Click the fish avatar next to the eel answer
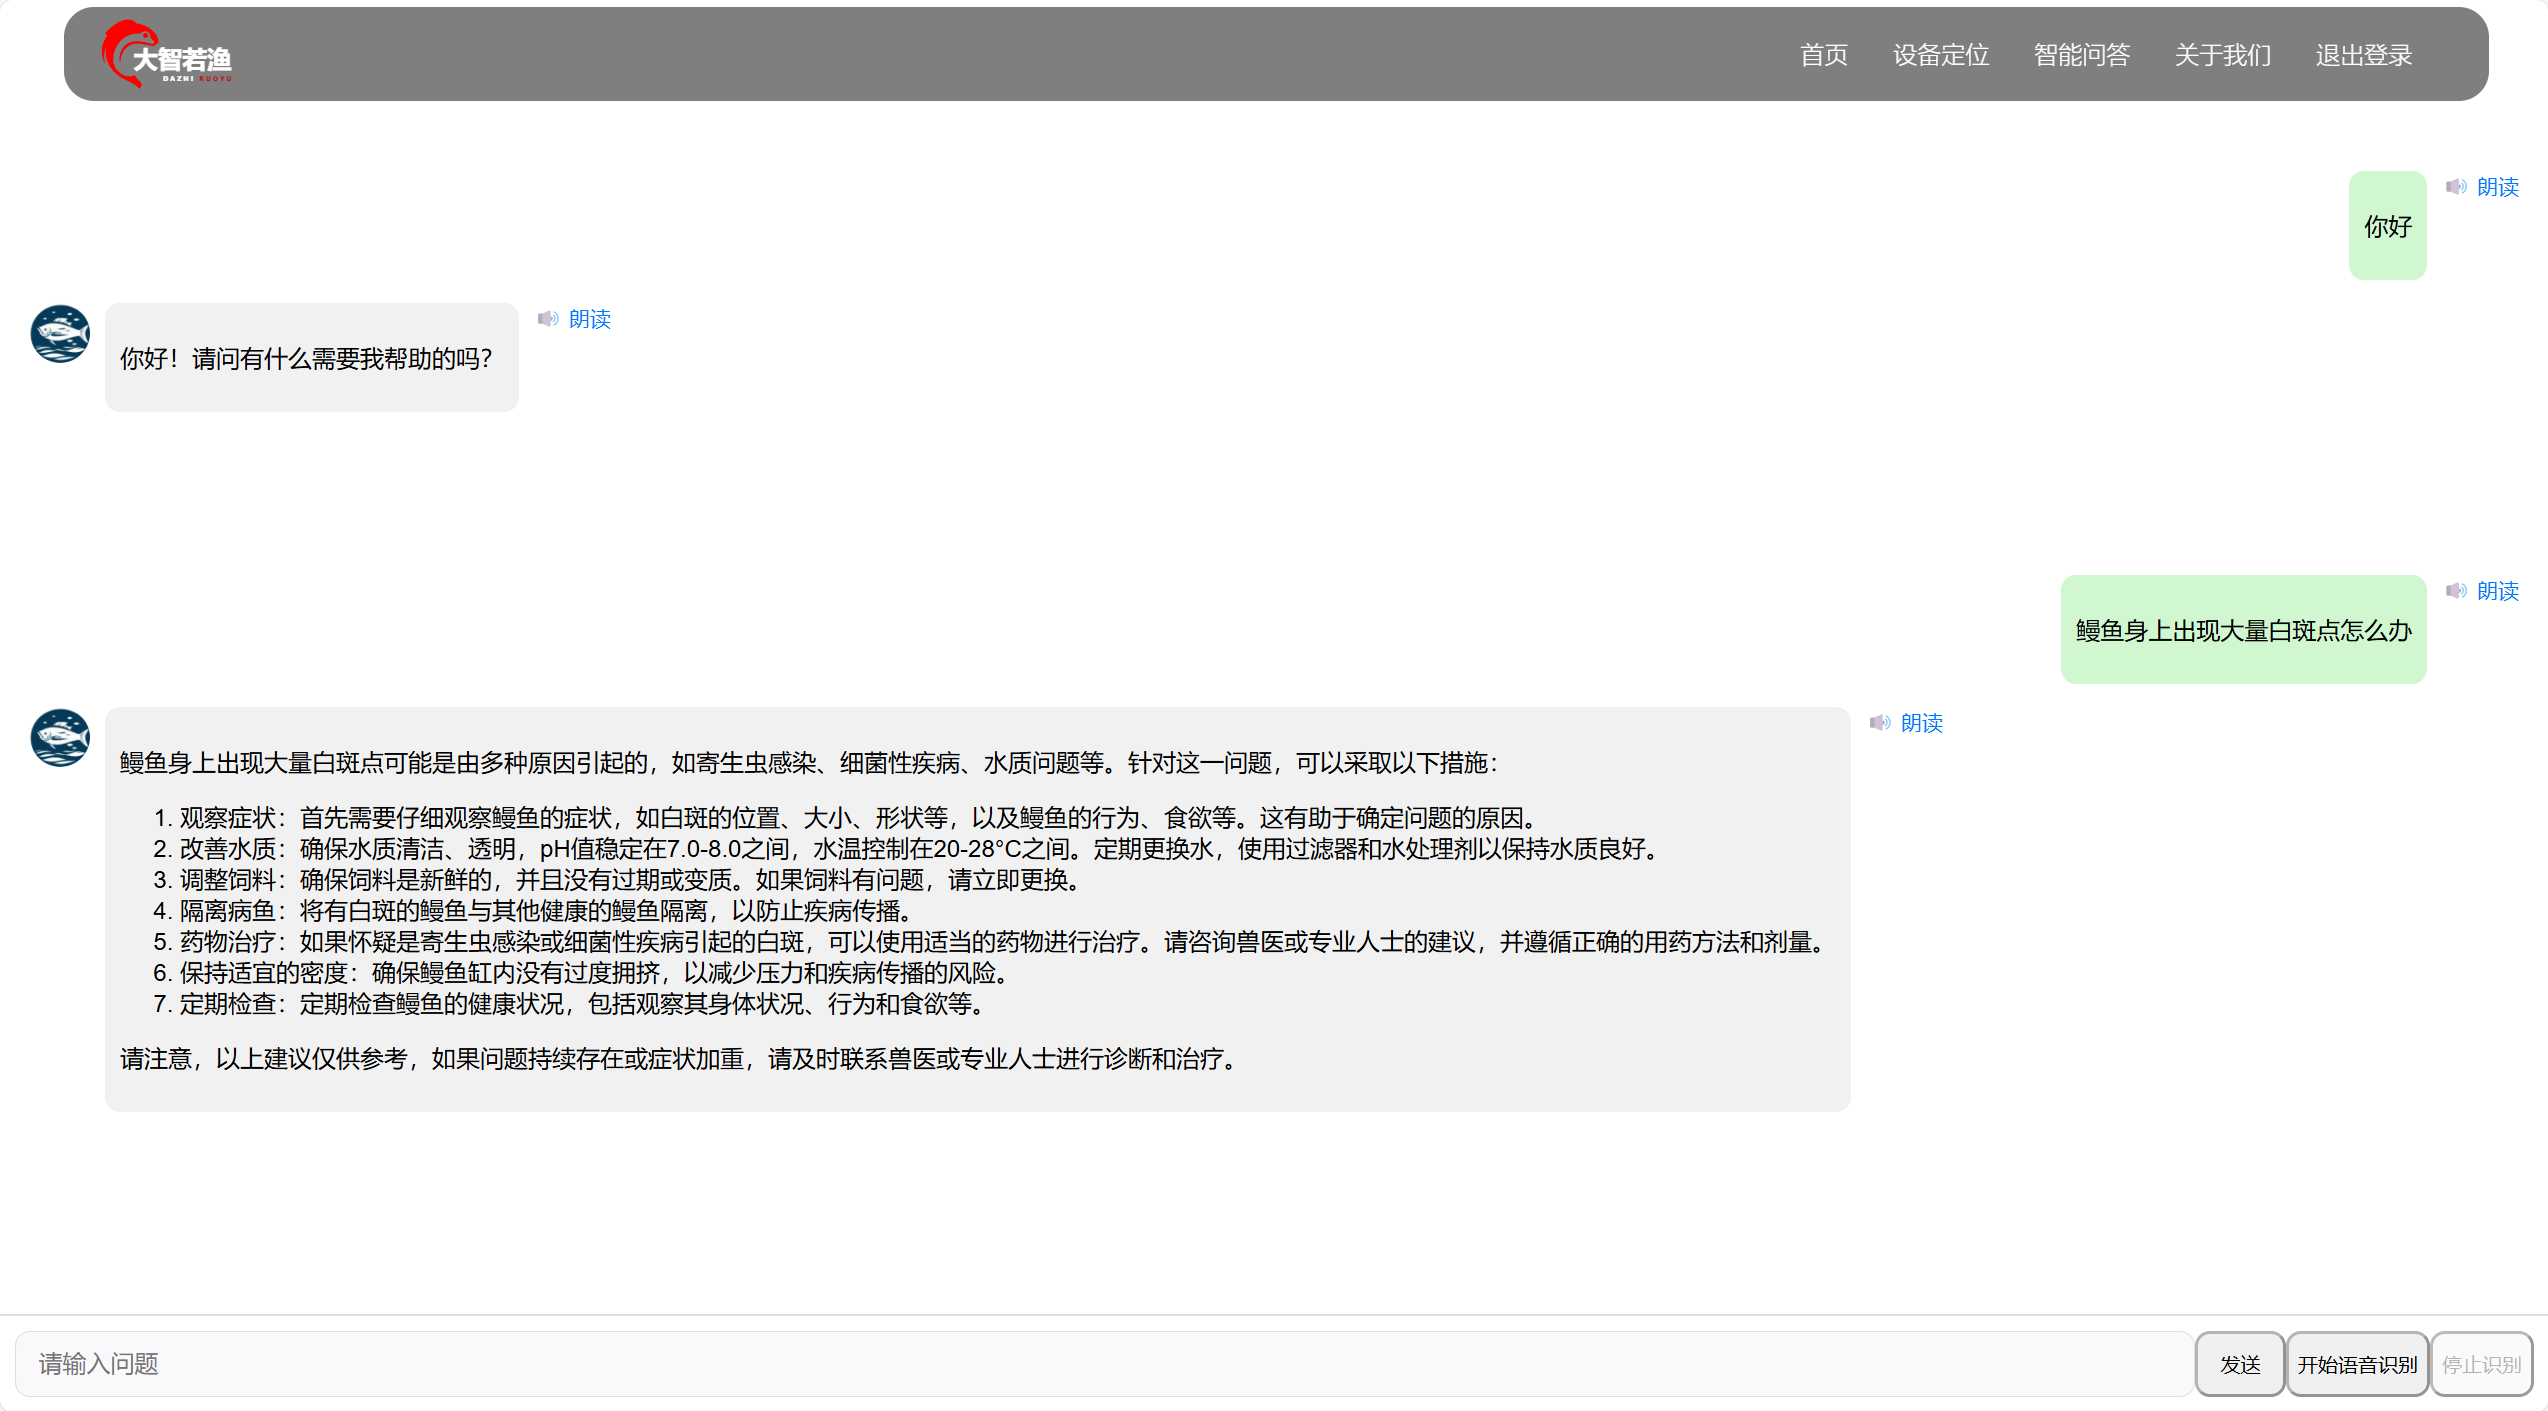 (59, 738)
